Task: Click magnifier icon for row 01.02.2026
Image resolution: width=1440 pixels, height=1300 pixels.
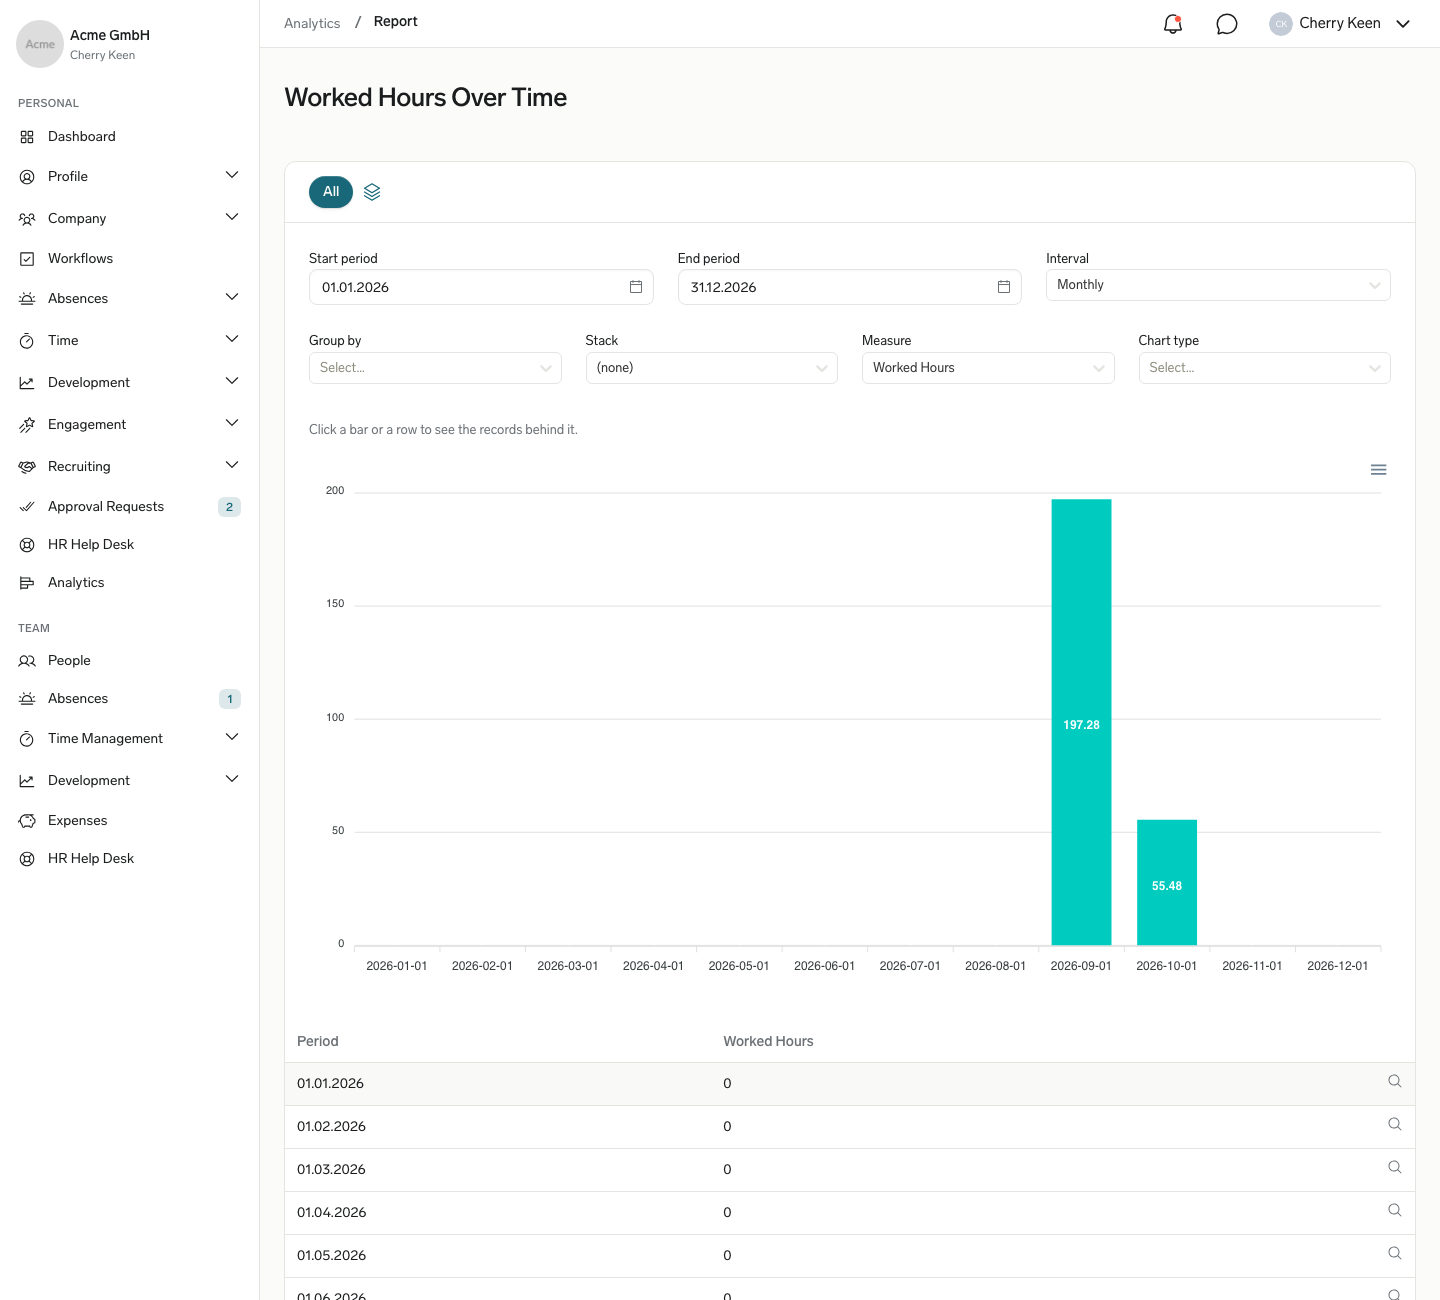Action: (x=1394, y=1124)
